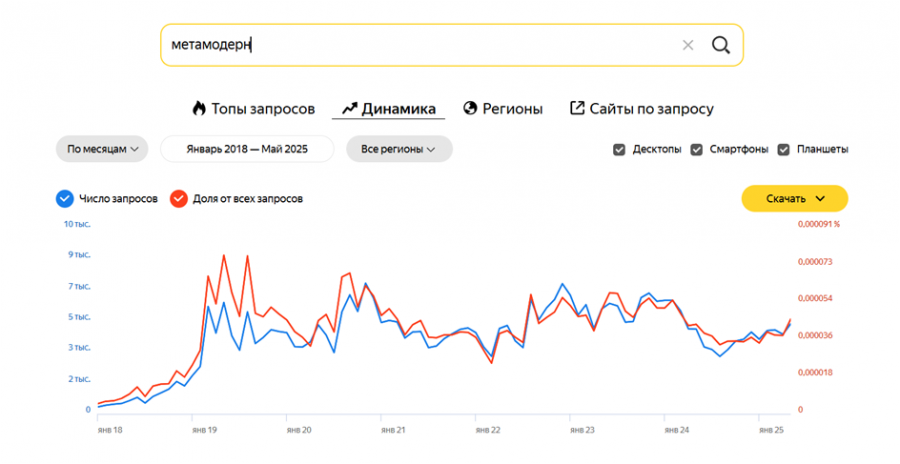900x464 pixels.
Task: Open the Скачать download dropdown
Action: click(794, 198)
